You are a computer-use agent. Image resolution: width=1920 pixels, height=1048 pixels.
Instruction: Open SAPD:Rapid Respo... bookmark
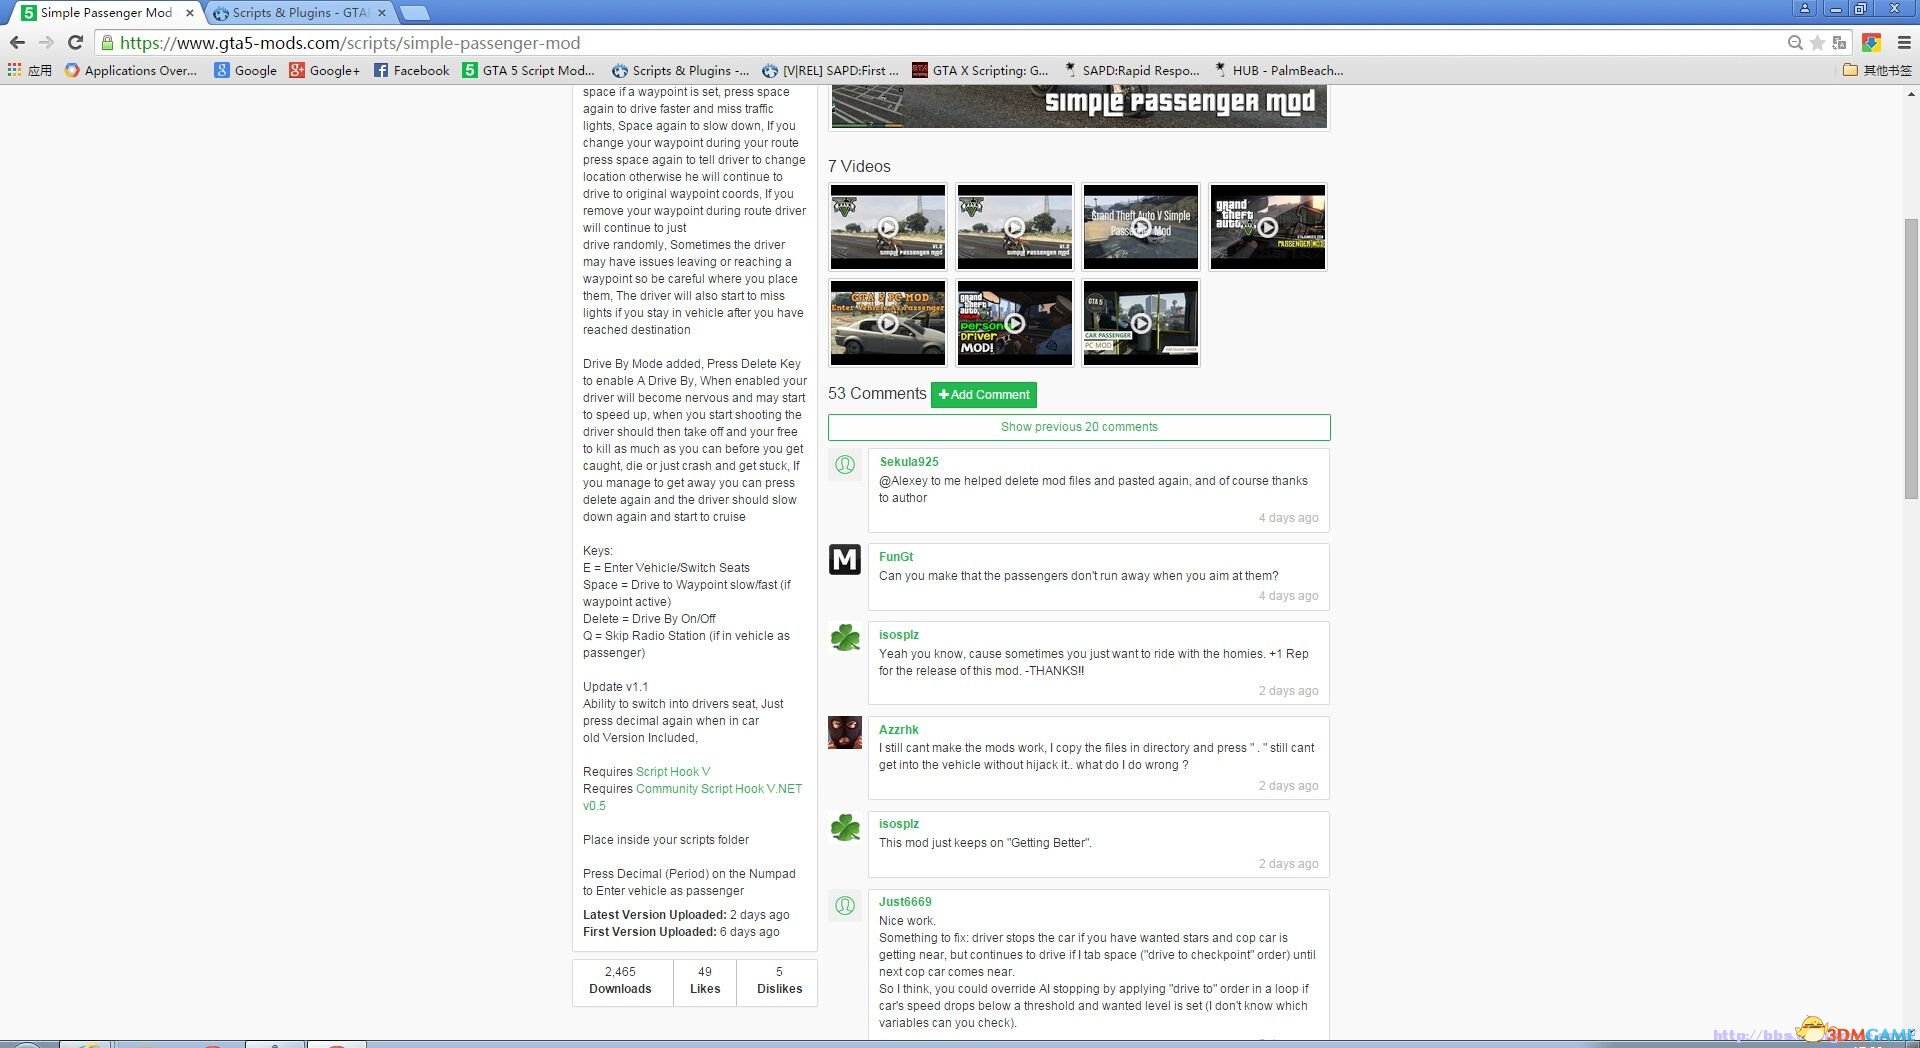click(x=1131, y=70)
